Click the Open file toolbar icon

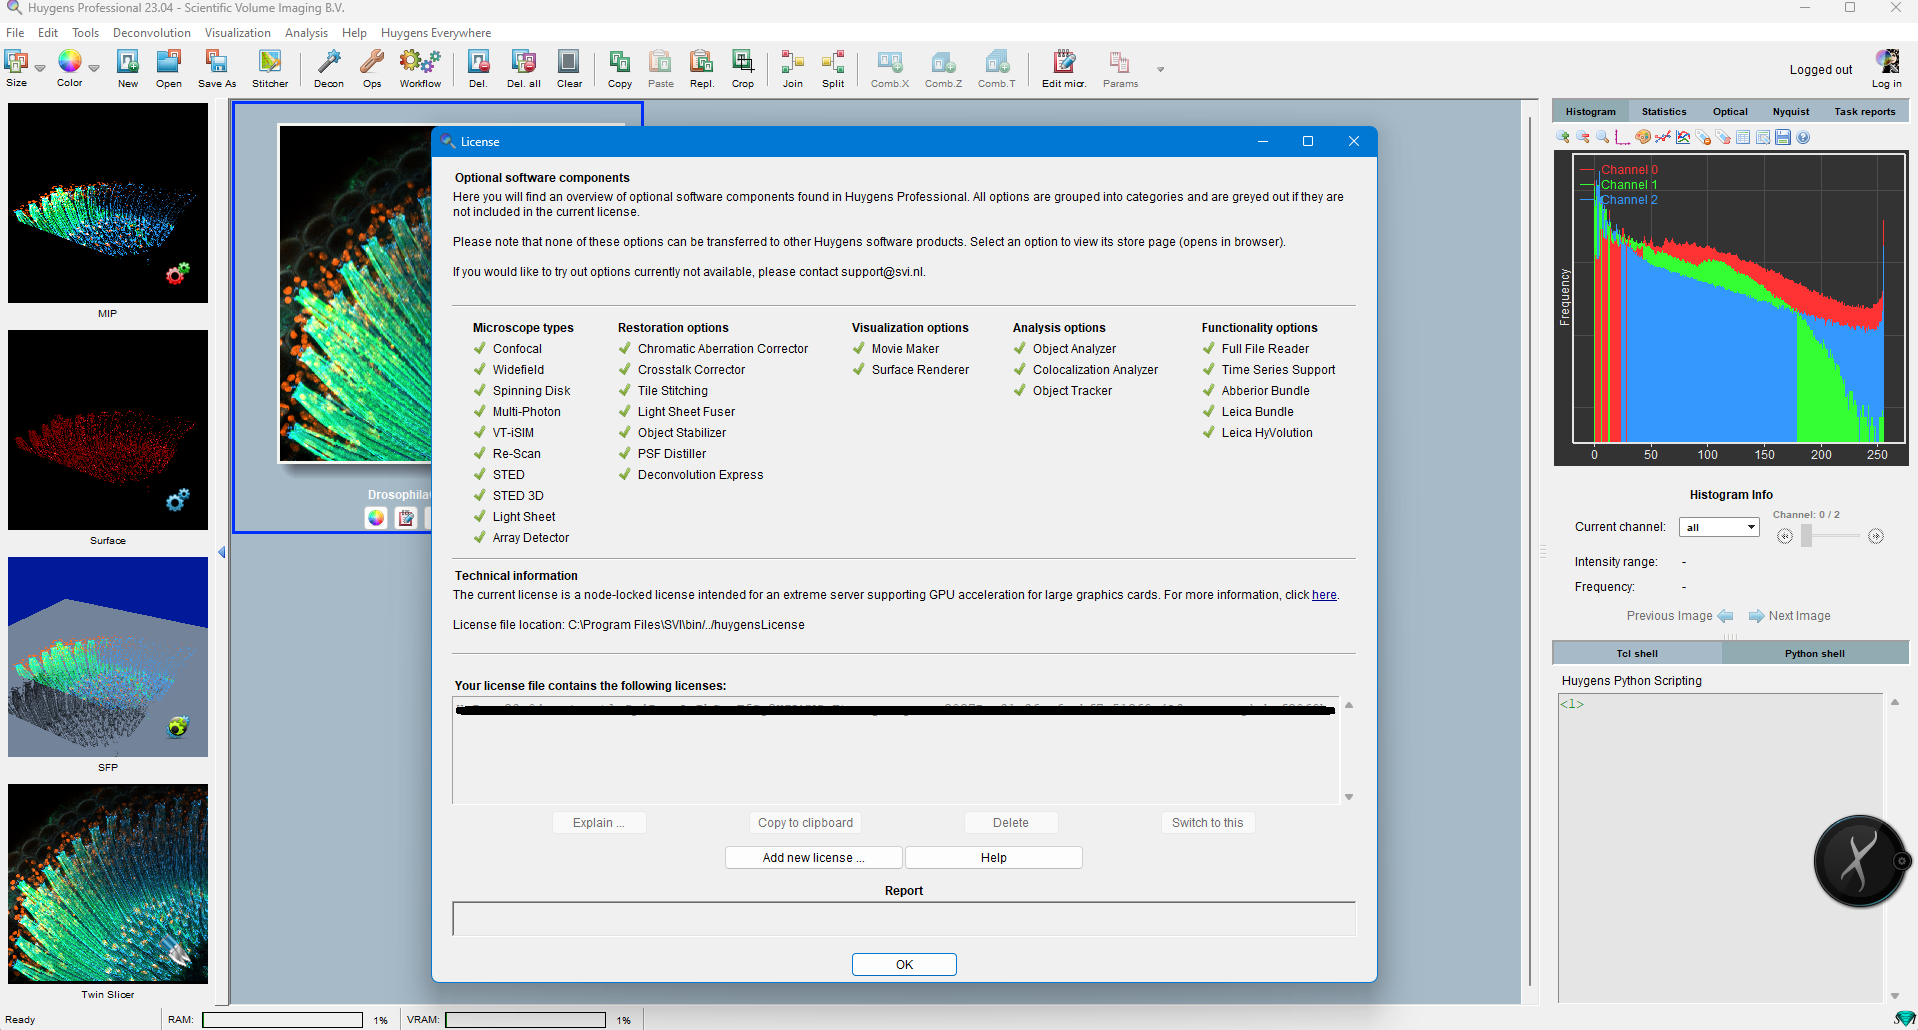169,69
